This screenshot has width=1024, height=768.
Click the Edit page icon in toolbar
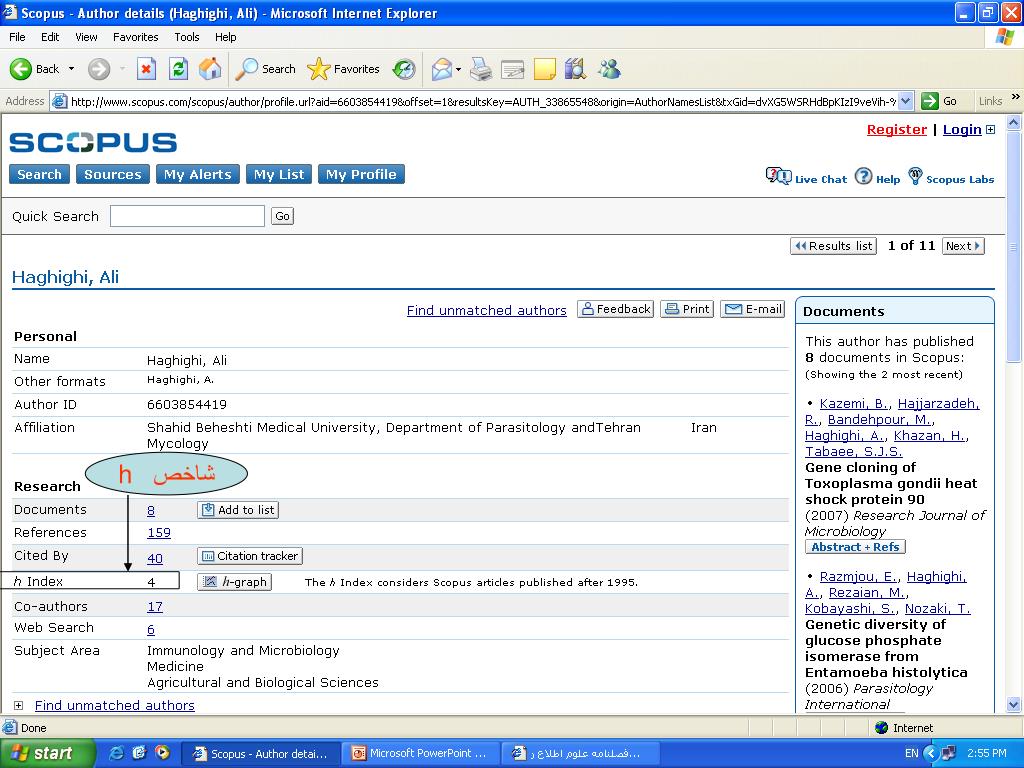click(513, 69)
